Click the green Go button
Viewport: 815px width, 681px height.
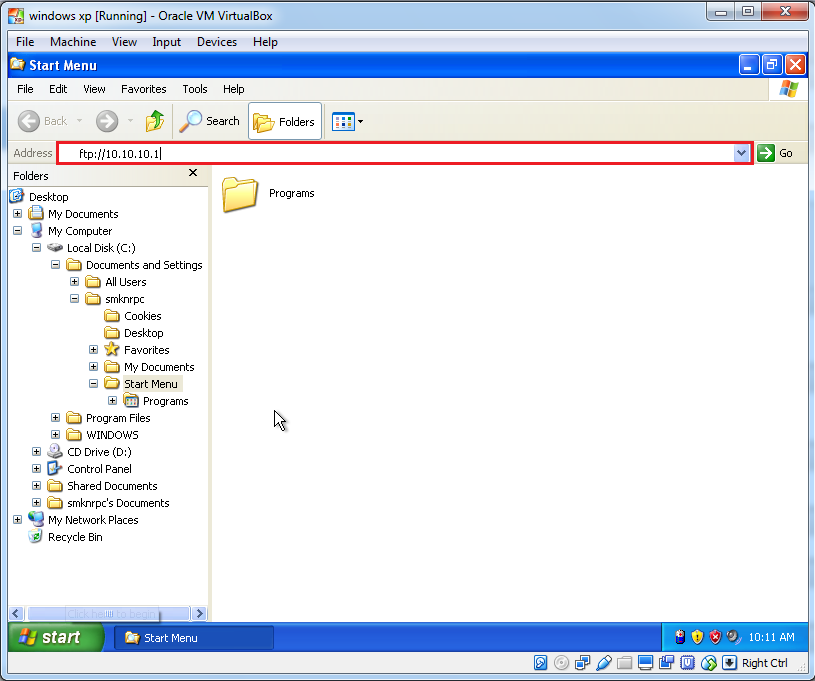[764, 153]
